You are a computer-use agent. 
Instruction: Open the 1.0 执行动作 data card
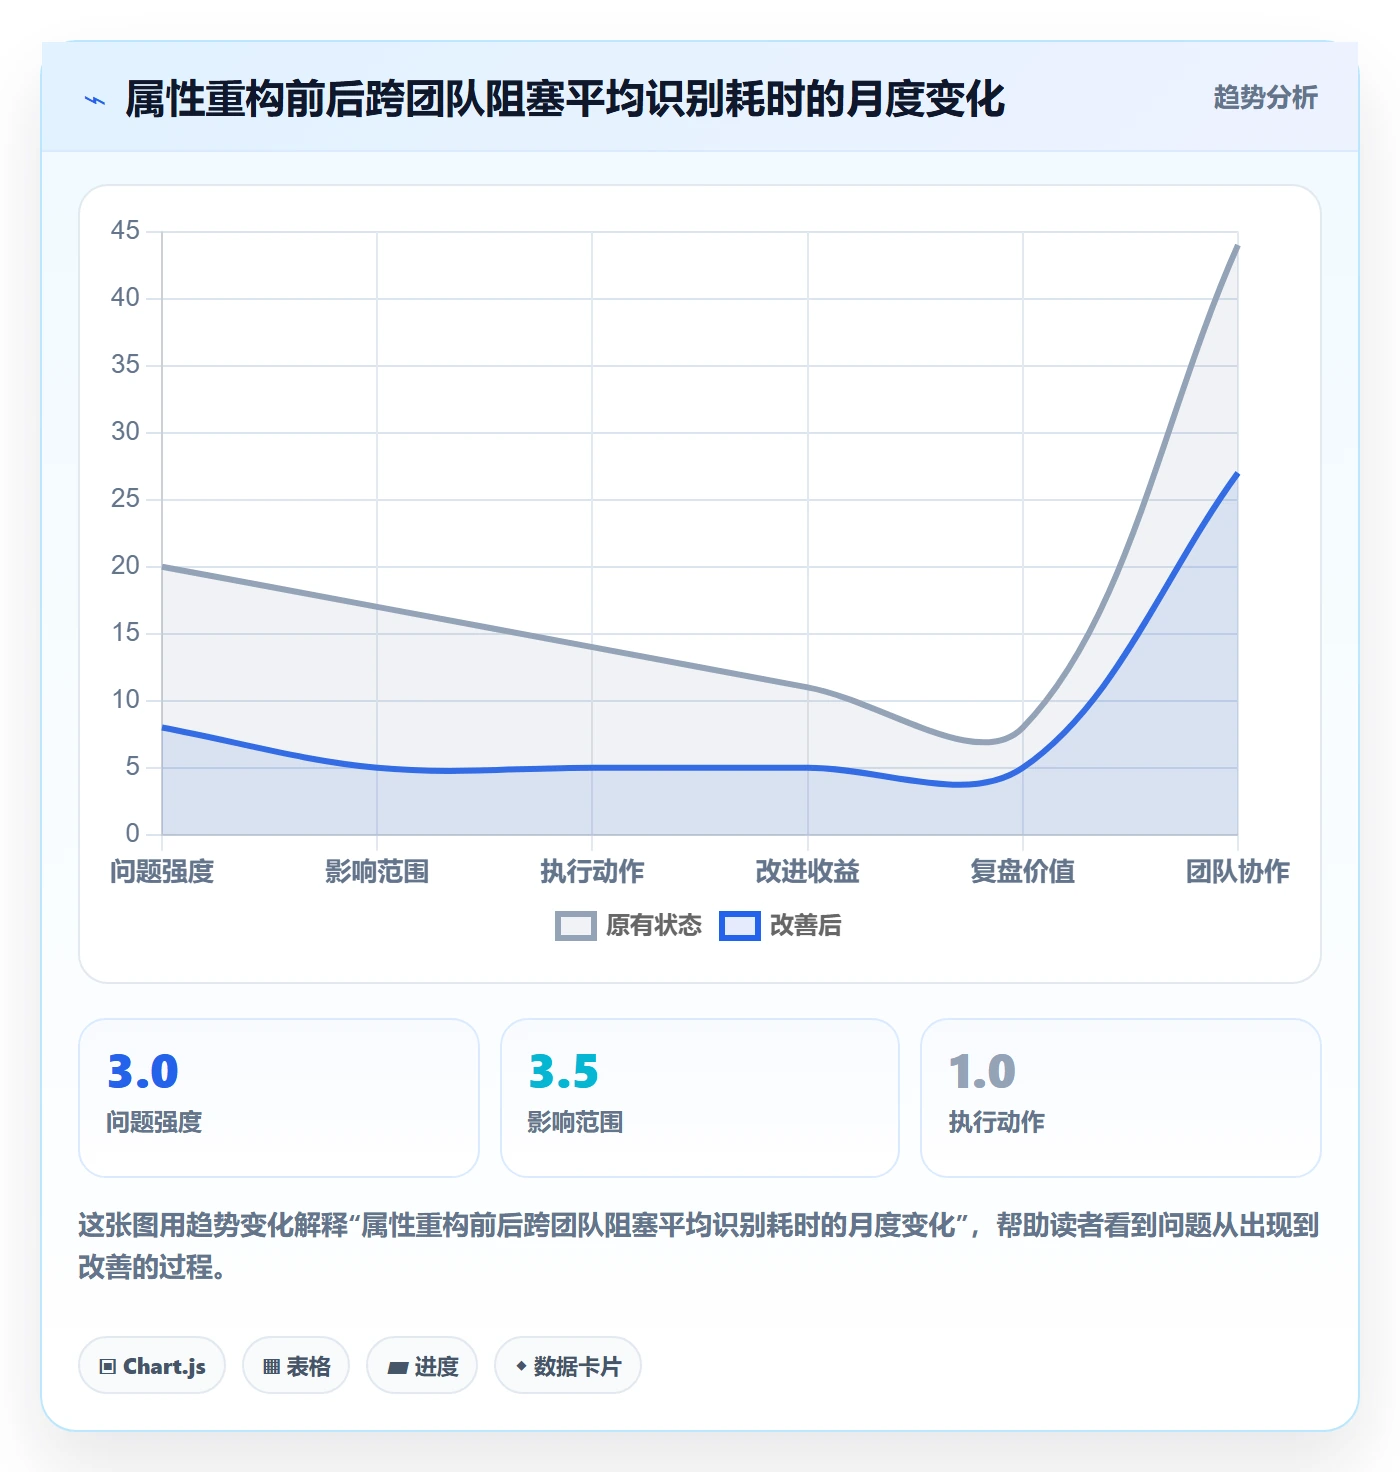(x=1121, y=1098)
